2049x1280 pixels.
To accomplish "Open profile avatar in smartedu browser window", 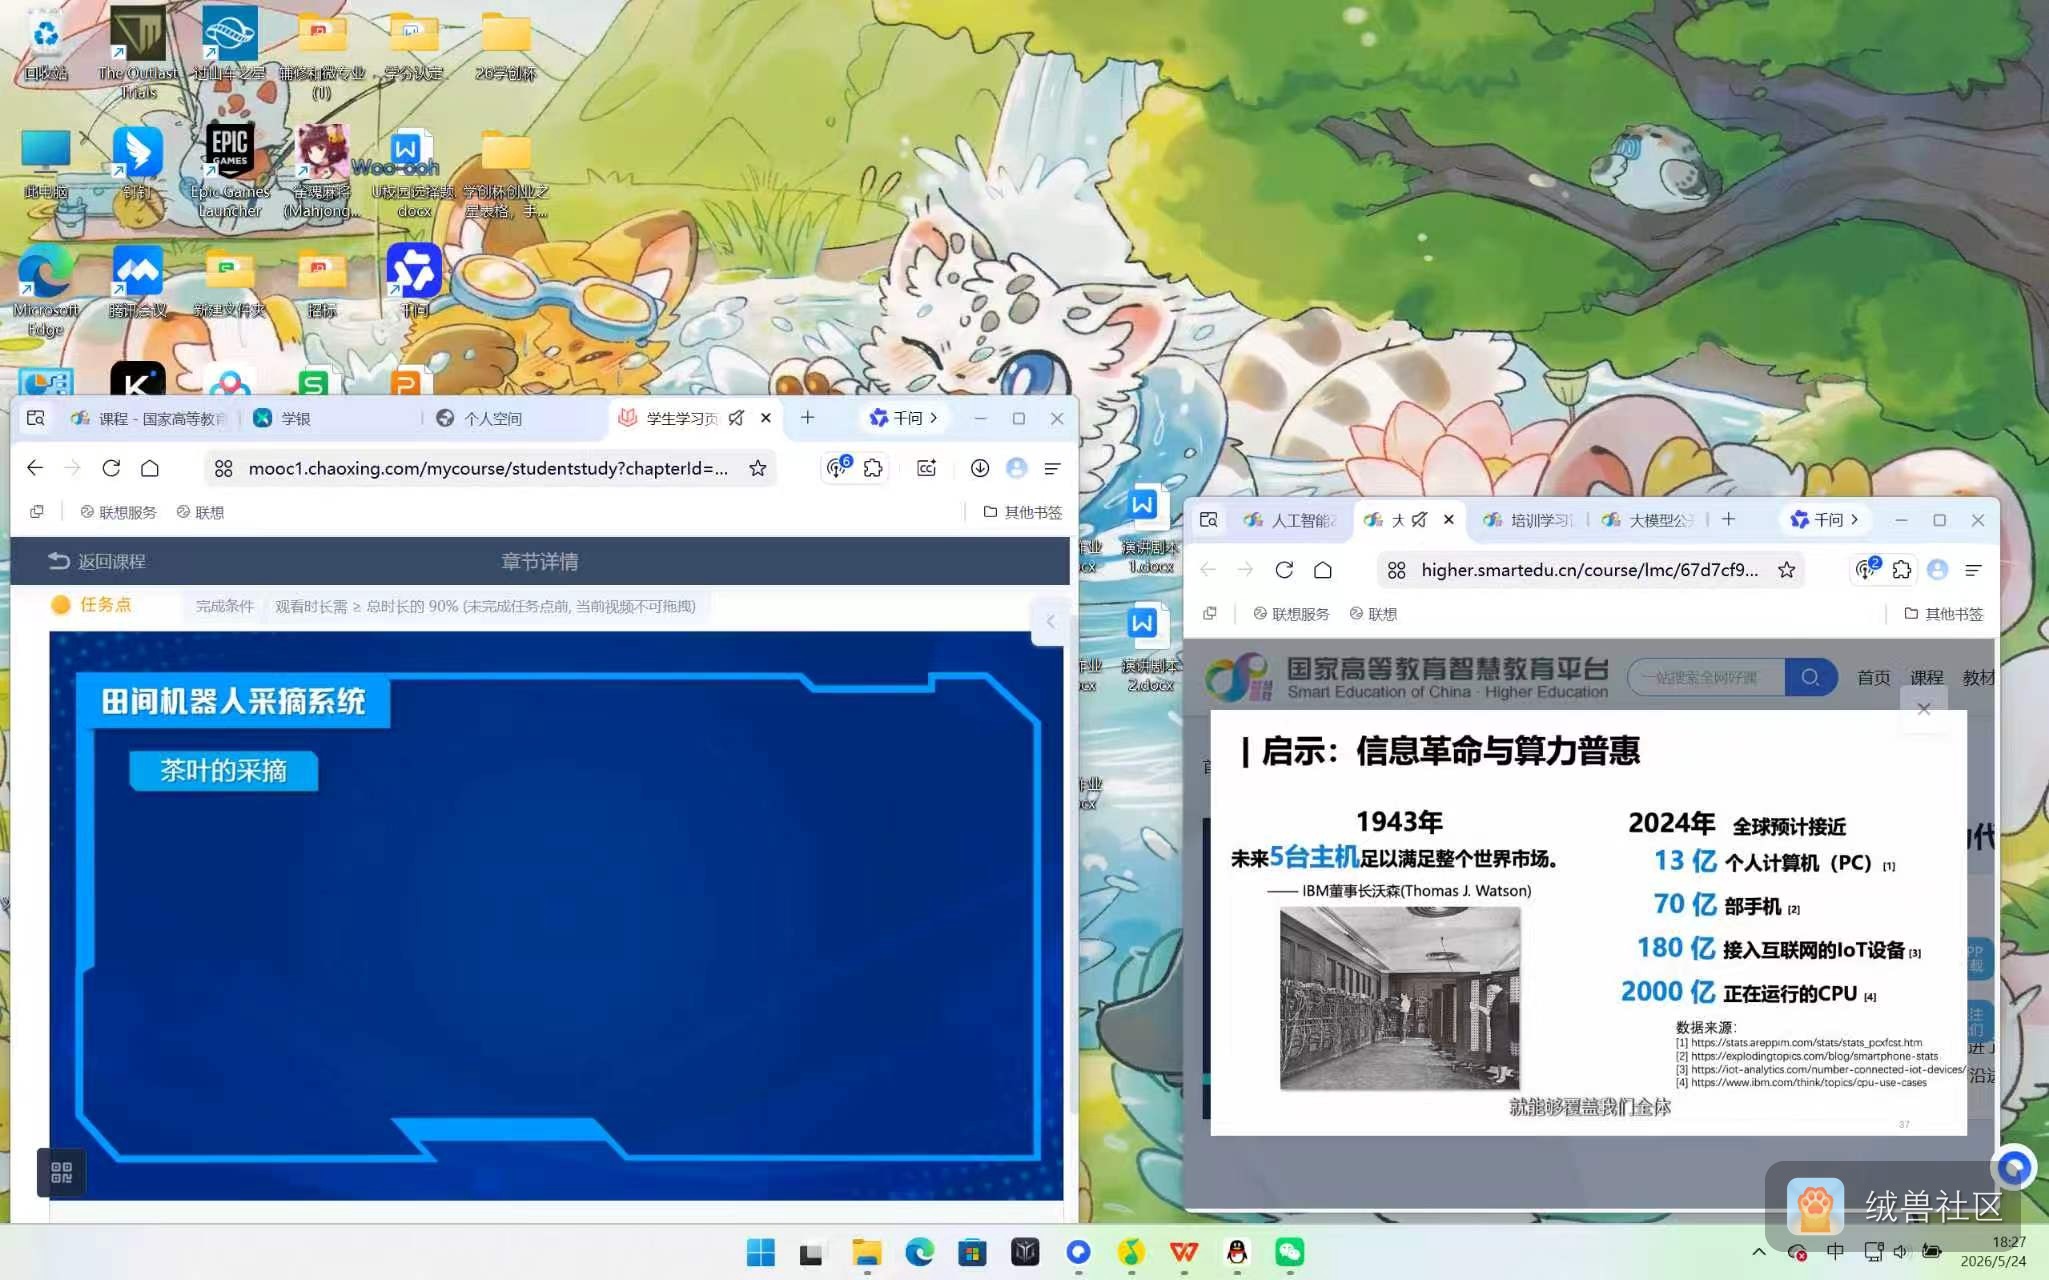I will tap(1938, 570).
